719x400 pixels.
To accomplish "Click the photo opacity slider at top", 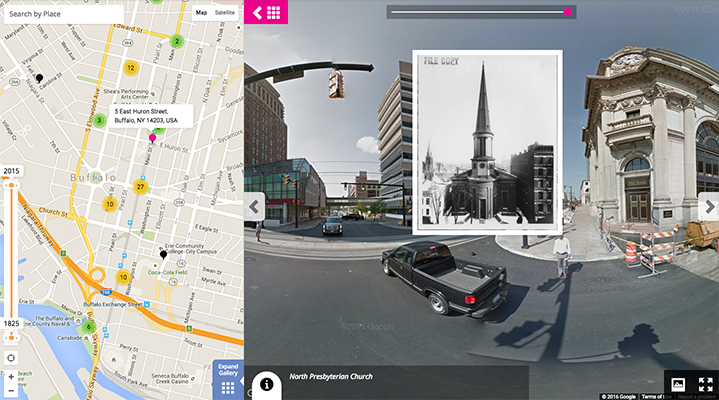I will pyautogui.click(x=480, y=12).
